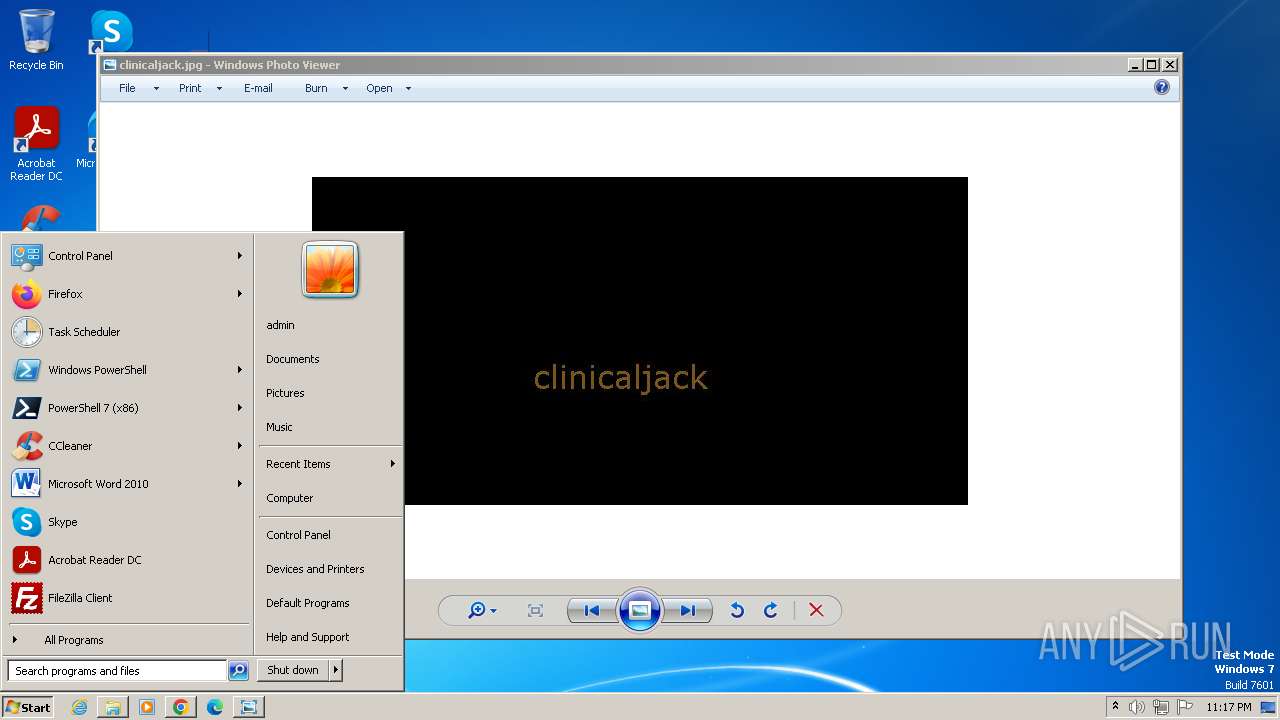Open Windows Media Player from the taskbar

147,707
